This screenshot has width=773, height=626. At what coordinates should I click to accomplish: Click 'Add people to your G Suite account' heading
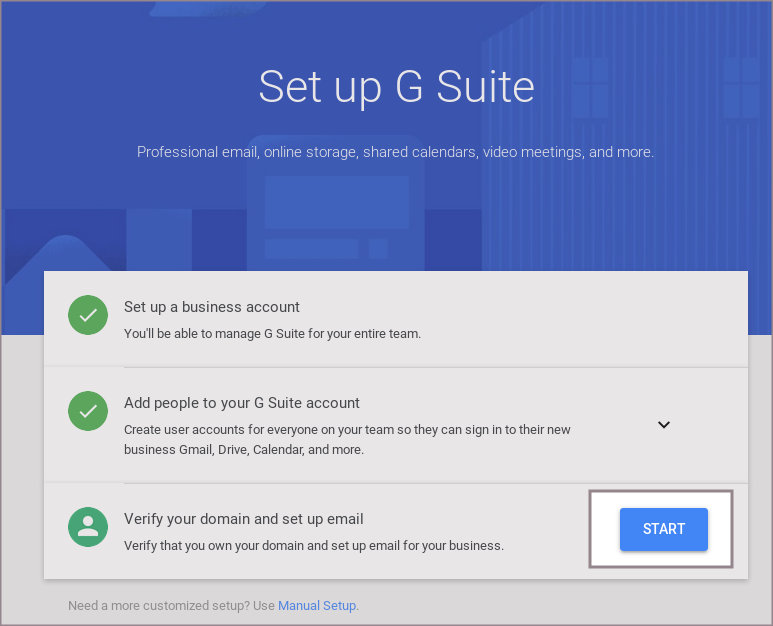point(241,403)
